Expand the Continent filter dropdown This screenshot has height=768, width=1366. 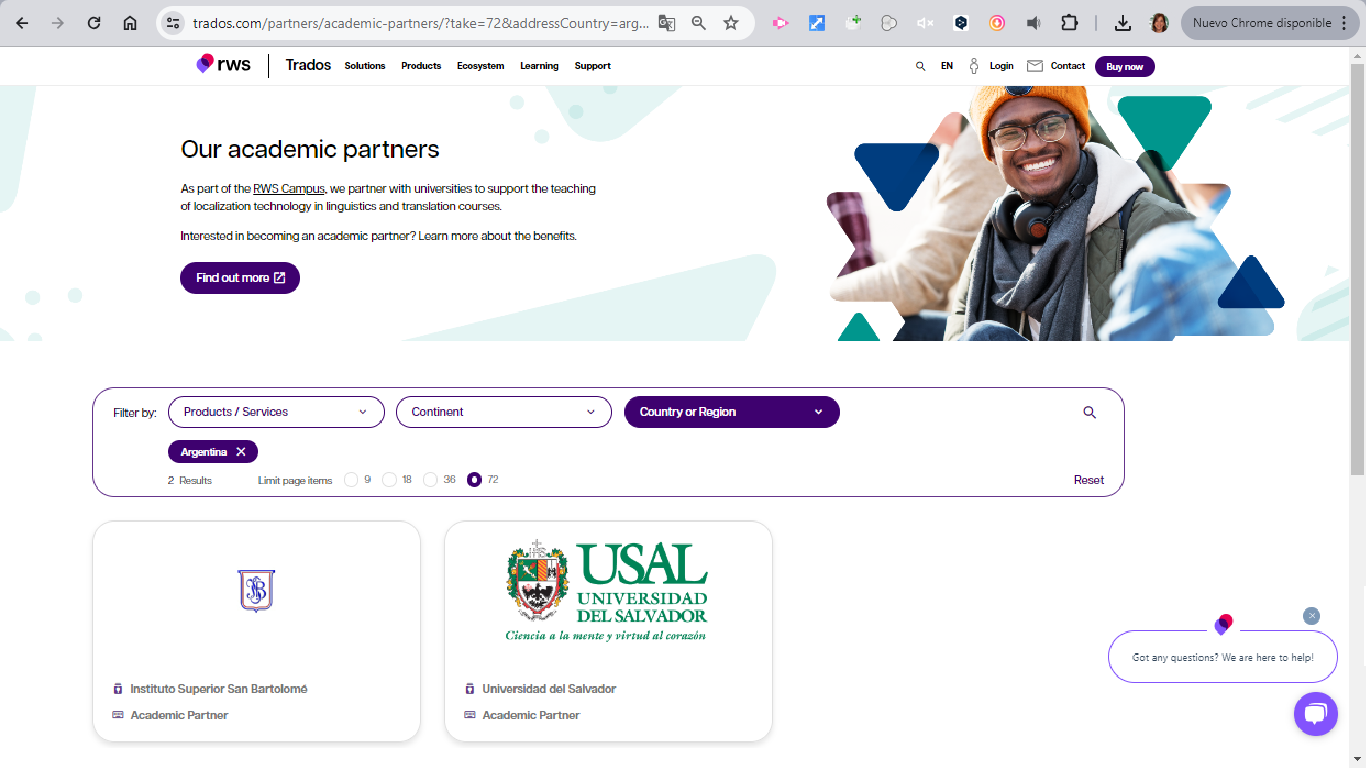[x=504, y=412]
